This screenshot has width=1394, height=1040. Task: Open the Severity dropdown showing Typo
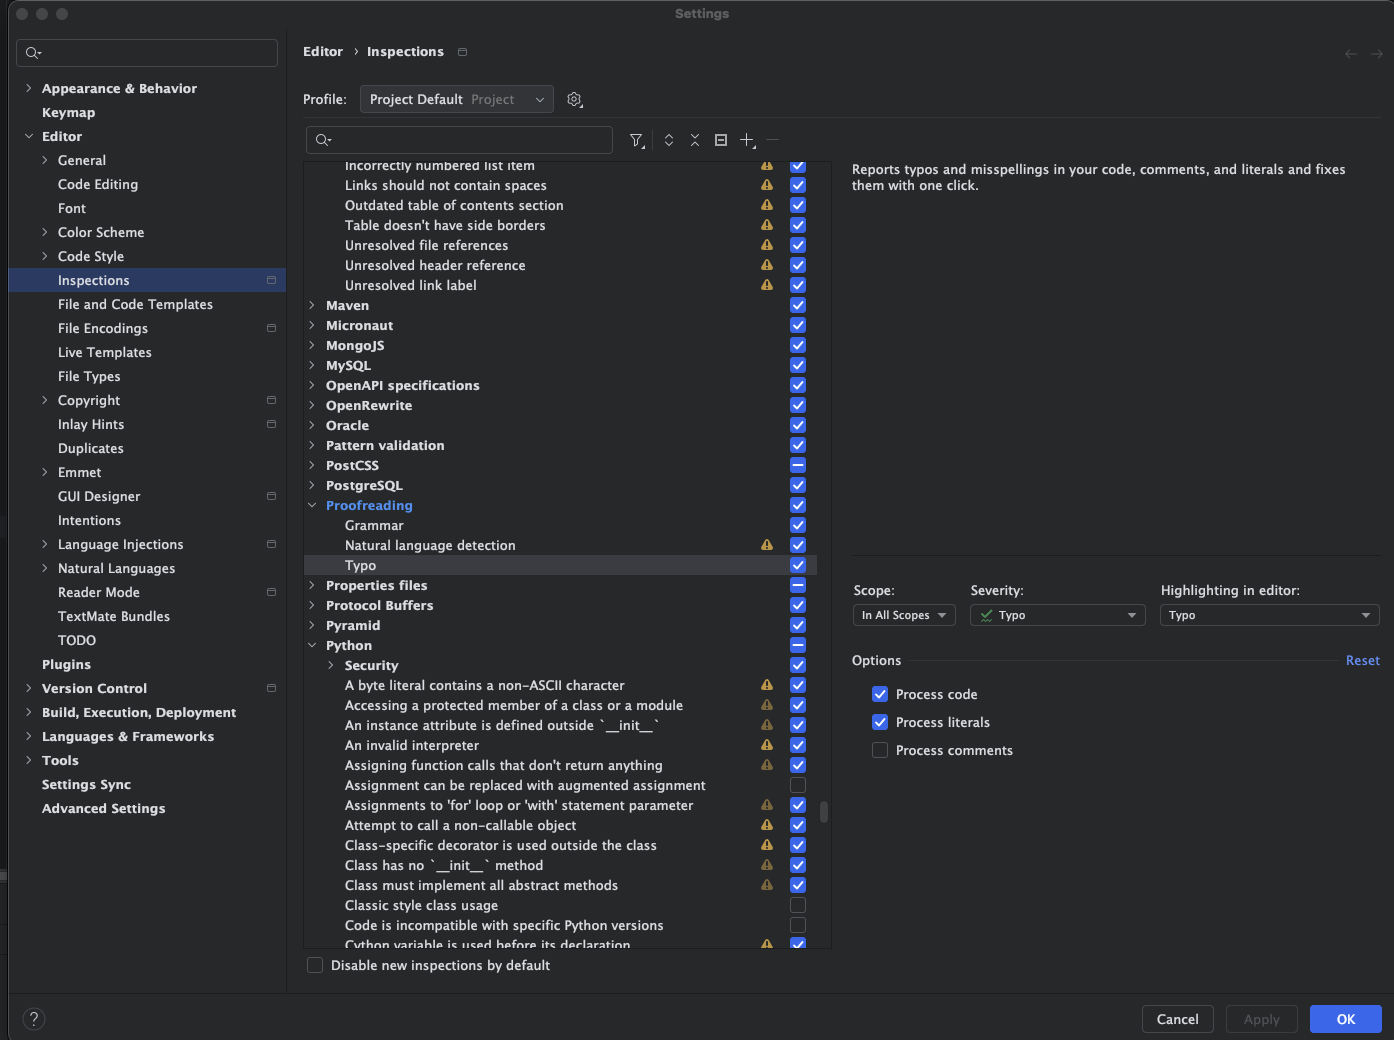coord(1056,615)
